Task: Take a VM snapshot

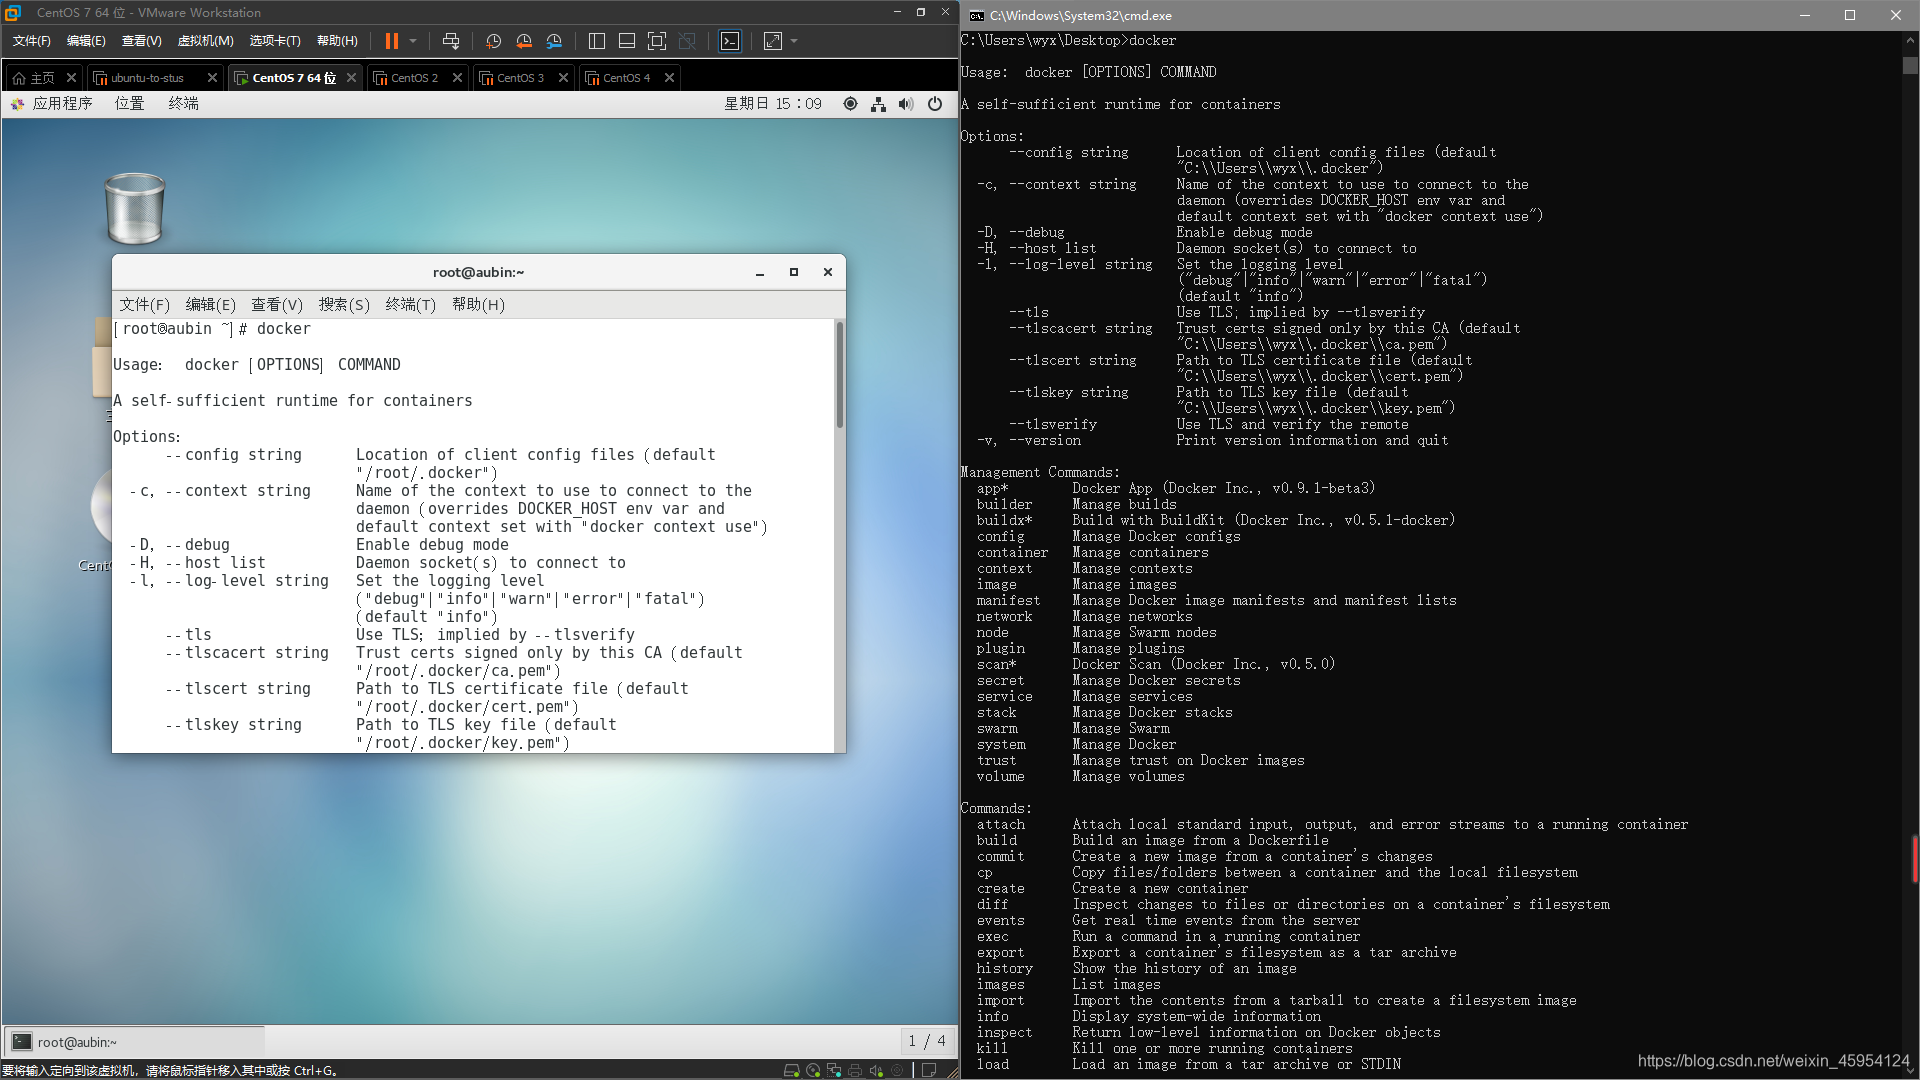Action: pyautogui.click(x=493, y=41)
